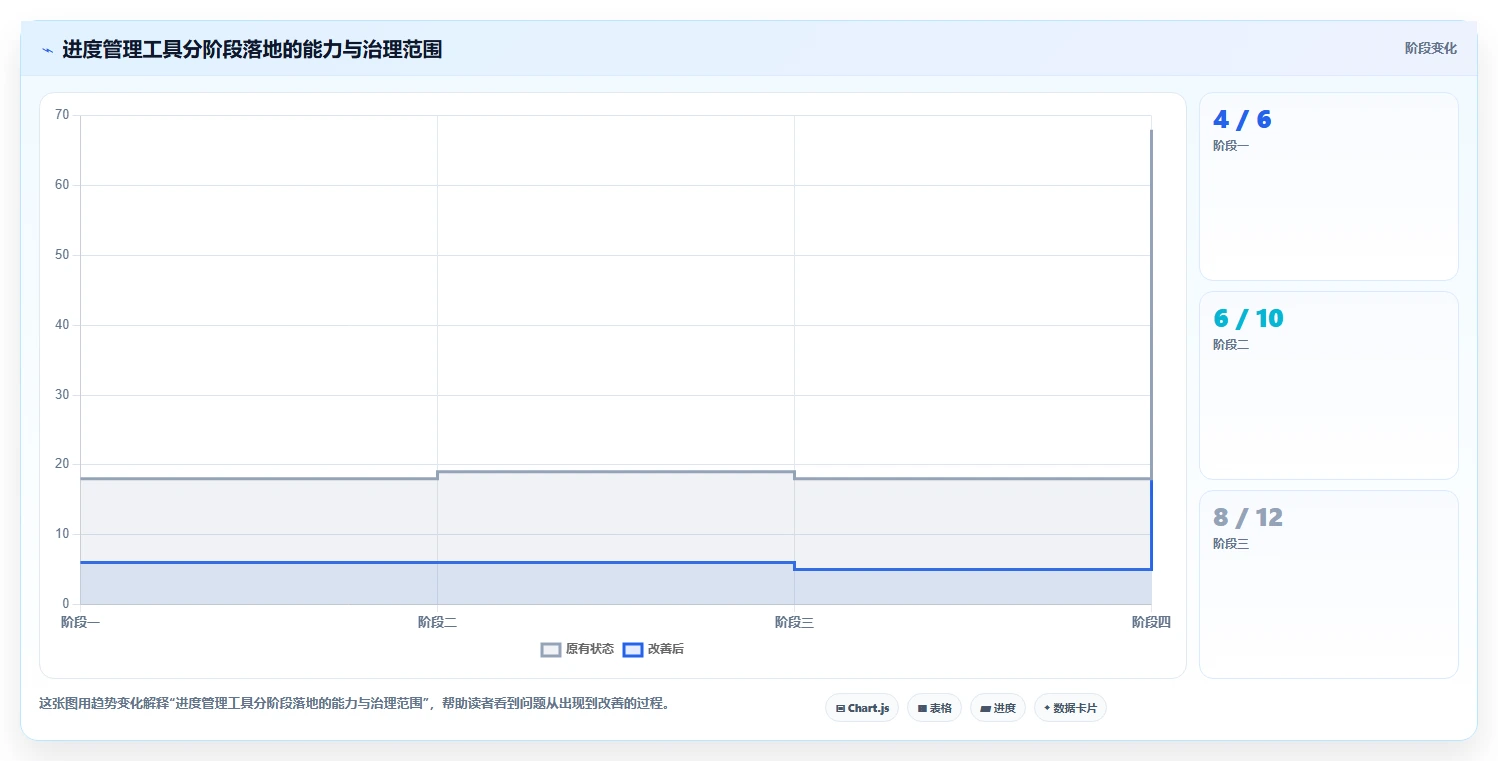1498x761 pixels.
Task: Click the gray 原有状态 legend swatch
Action: click(551, 649)
